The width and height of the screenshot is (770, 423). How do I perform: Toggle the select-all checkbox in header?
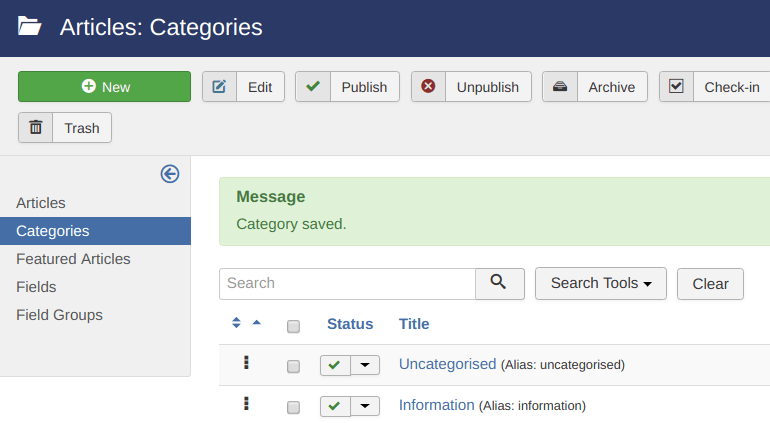pyautogui.click(x=293, y=326)
